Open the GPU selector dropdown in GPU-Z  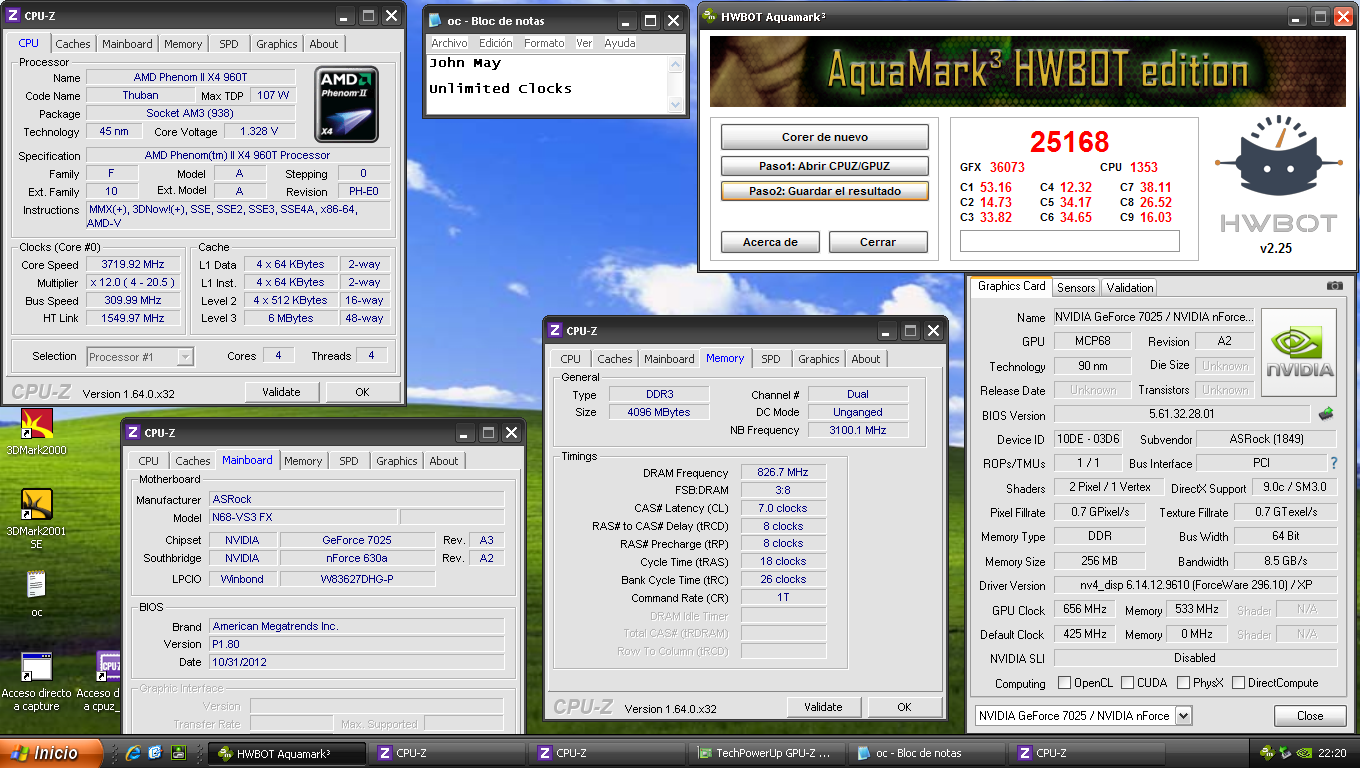pyautogui.click(x=1184, y=716)
